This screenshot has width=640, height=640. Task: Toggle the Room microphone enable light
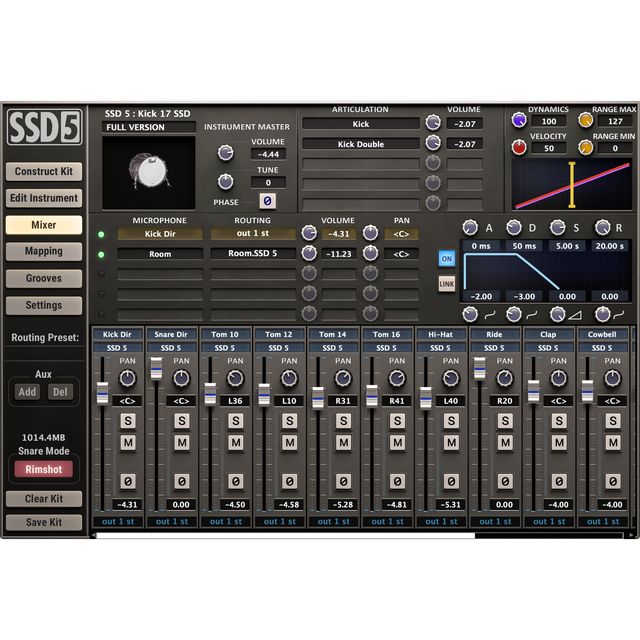click(x=101, y=255)
